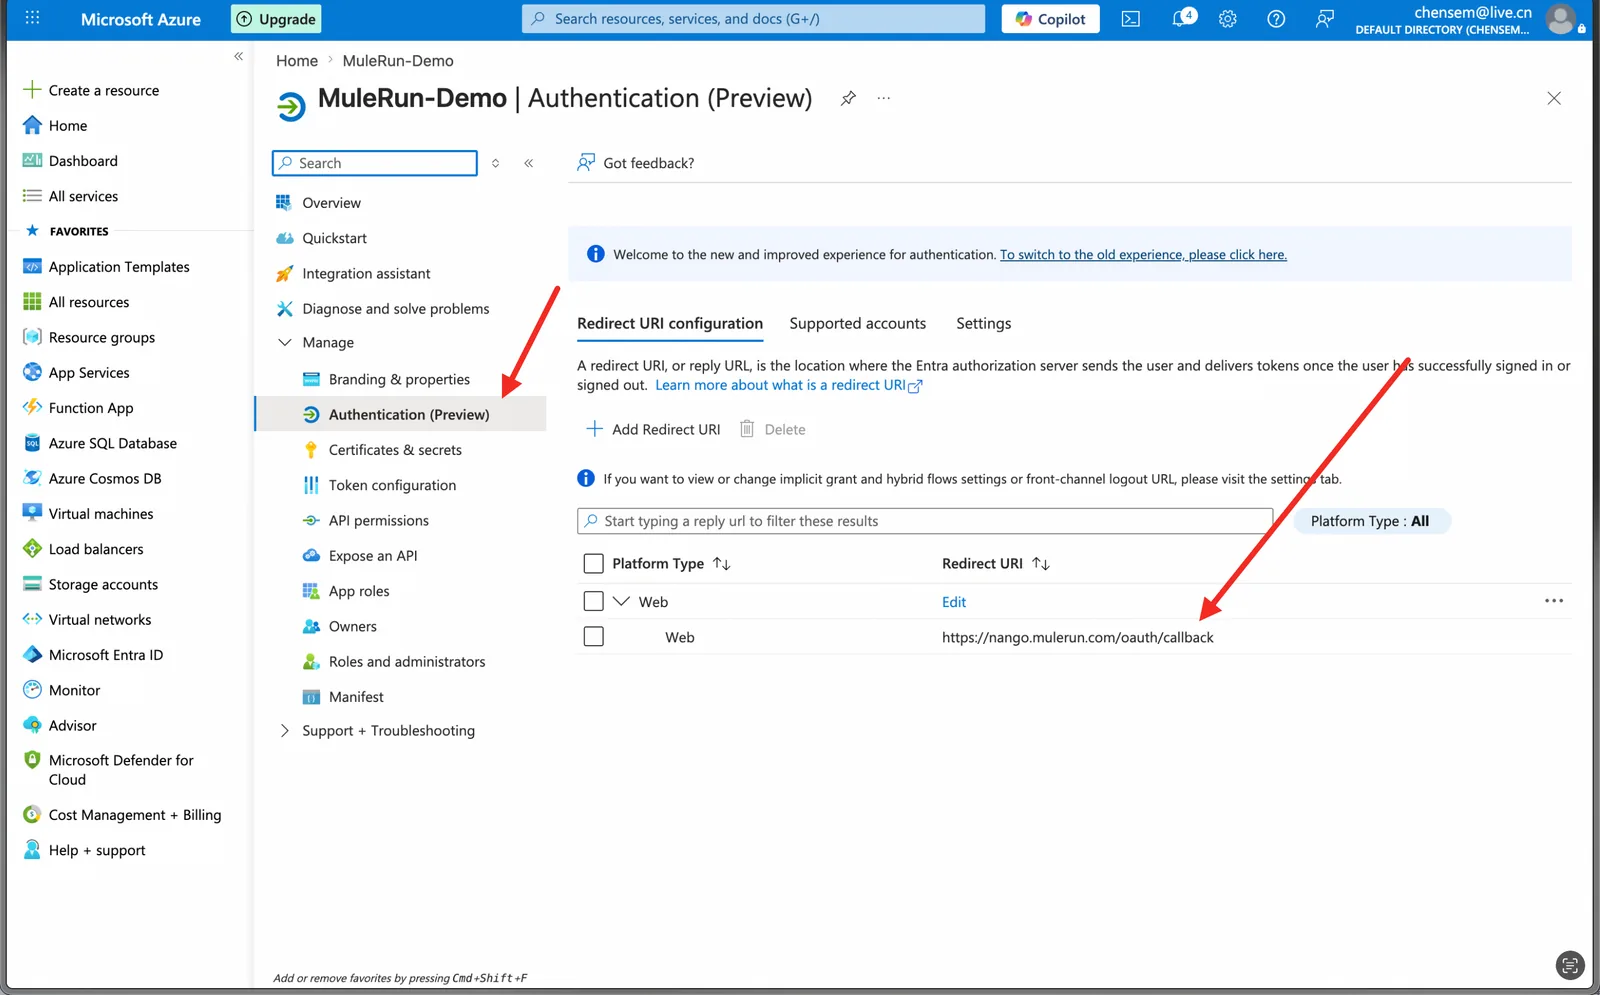Tick the select-all checkbox in table header
1600x995 pixels.
click(593, 564)
